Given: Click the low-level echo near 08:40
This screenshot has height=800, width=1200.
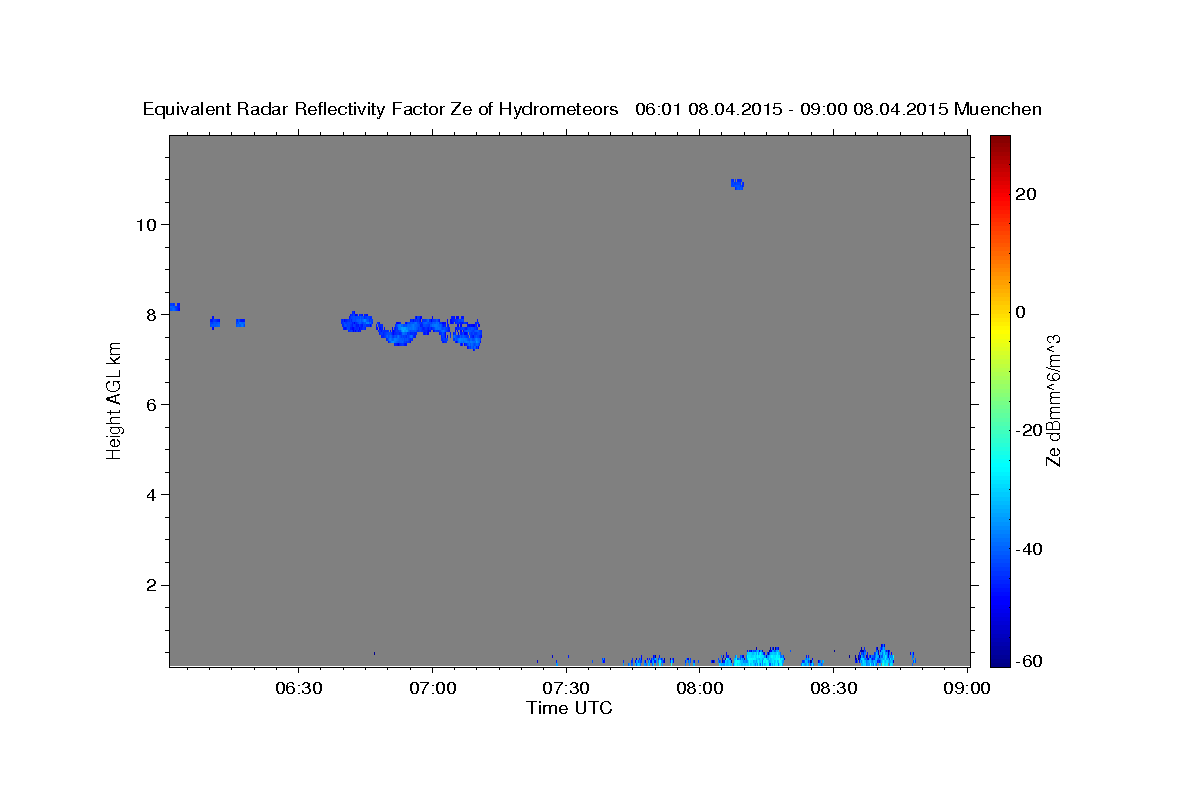Looking at the screenshot, I should (874, 655).
